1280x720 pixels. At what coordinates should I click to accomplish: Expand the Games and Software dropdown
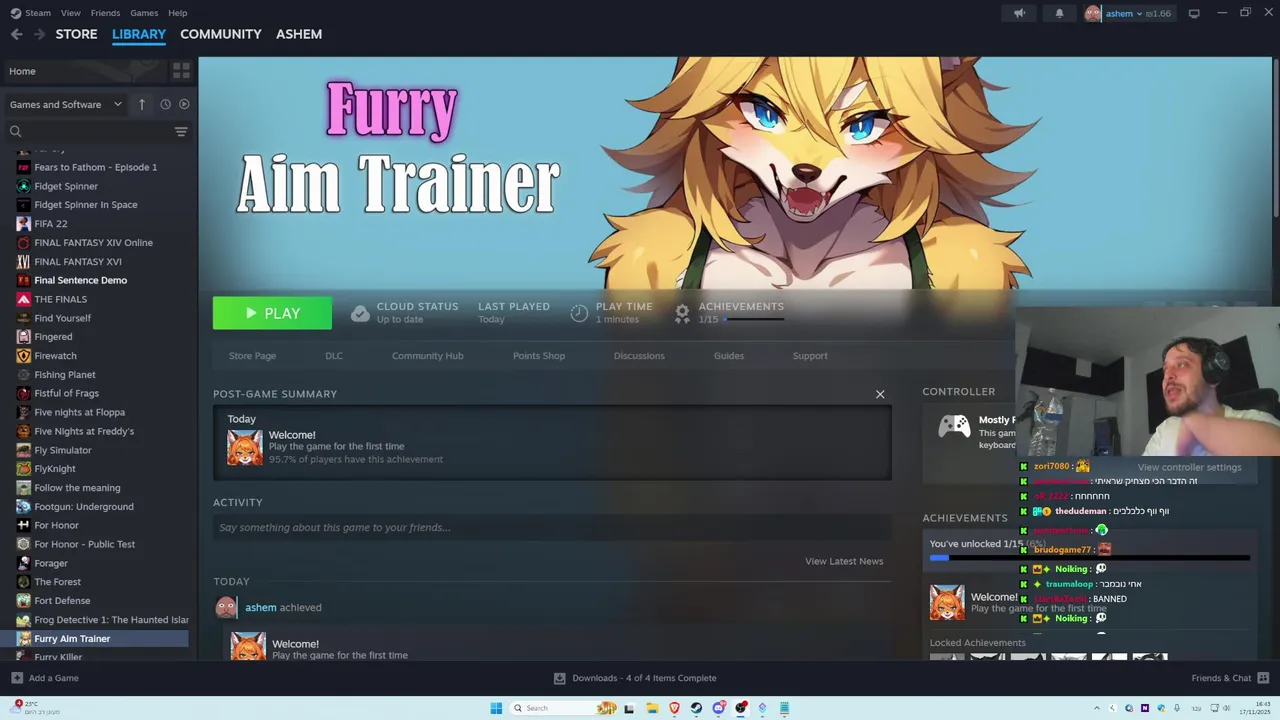[65, 104]
